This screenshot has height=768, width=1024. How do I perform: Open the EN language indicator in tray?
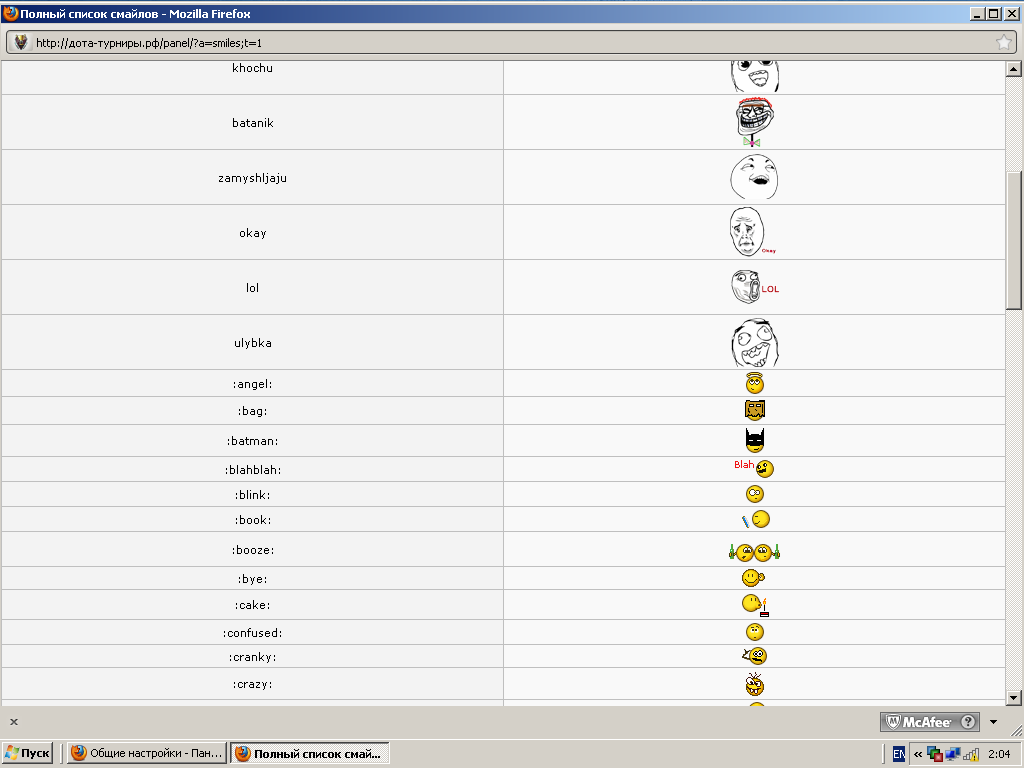pyautogui.click(x=899, y=754)
